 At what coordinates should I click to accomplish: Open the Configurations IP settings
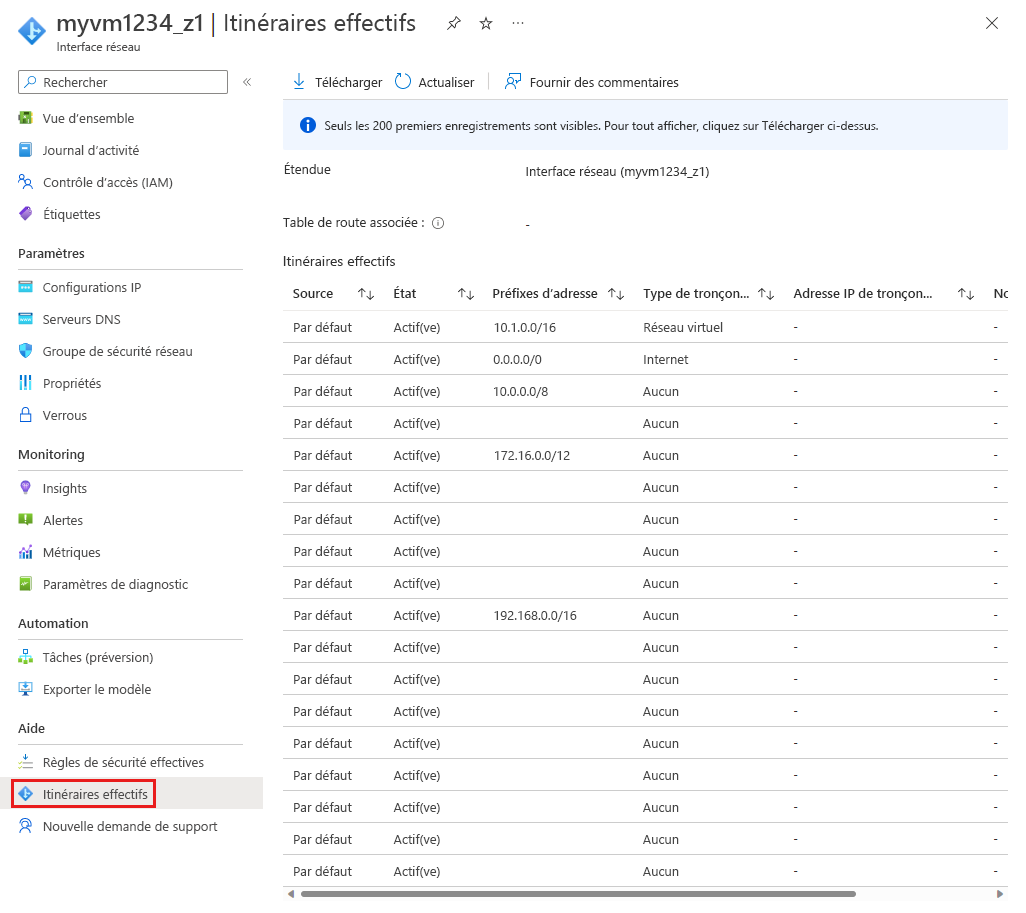click(90, 287)
